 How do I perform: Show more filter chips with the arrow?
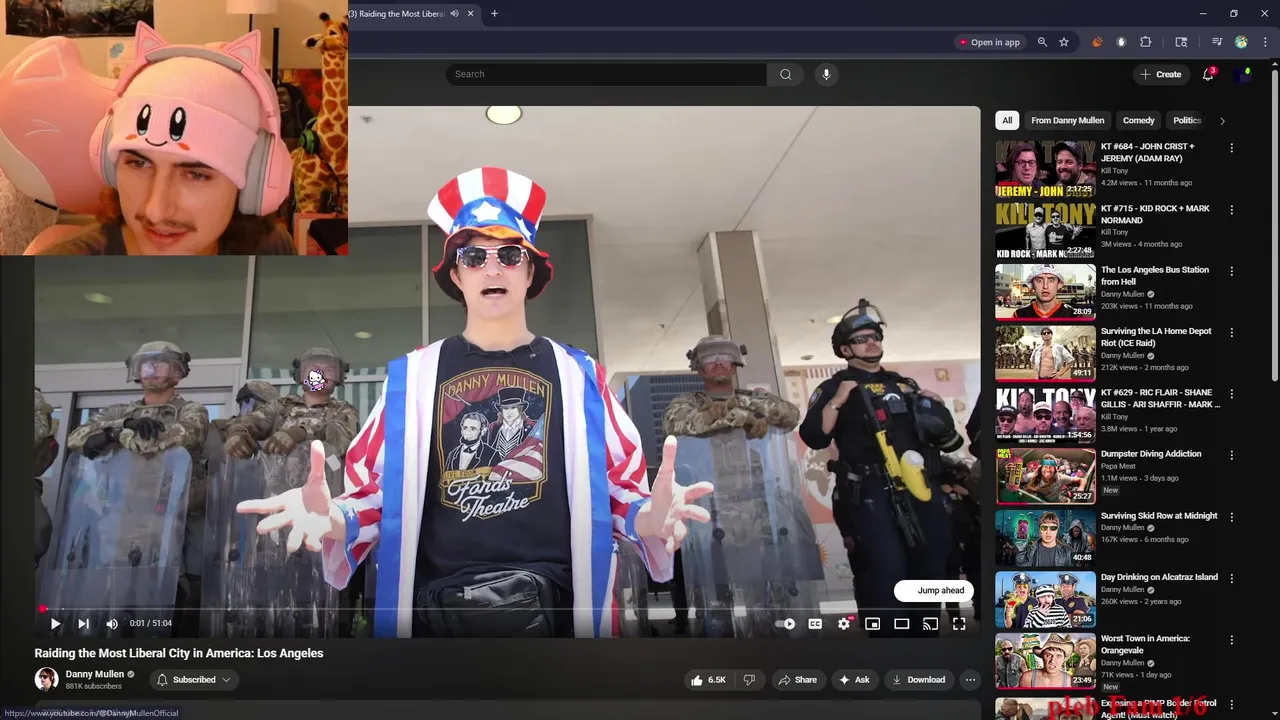pos(1222,121)
